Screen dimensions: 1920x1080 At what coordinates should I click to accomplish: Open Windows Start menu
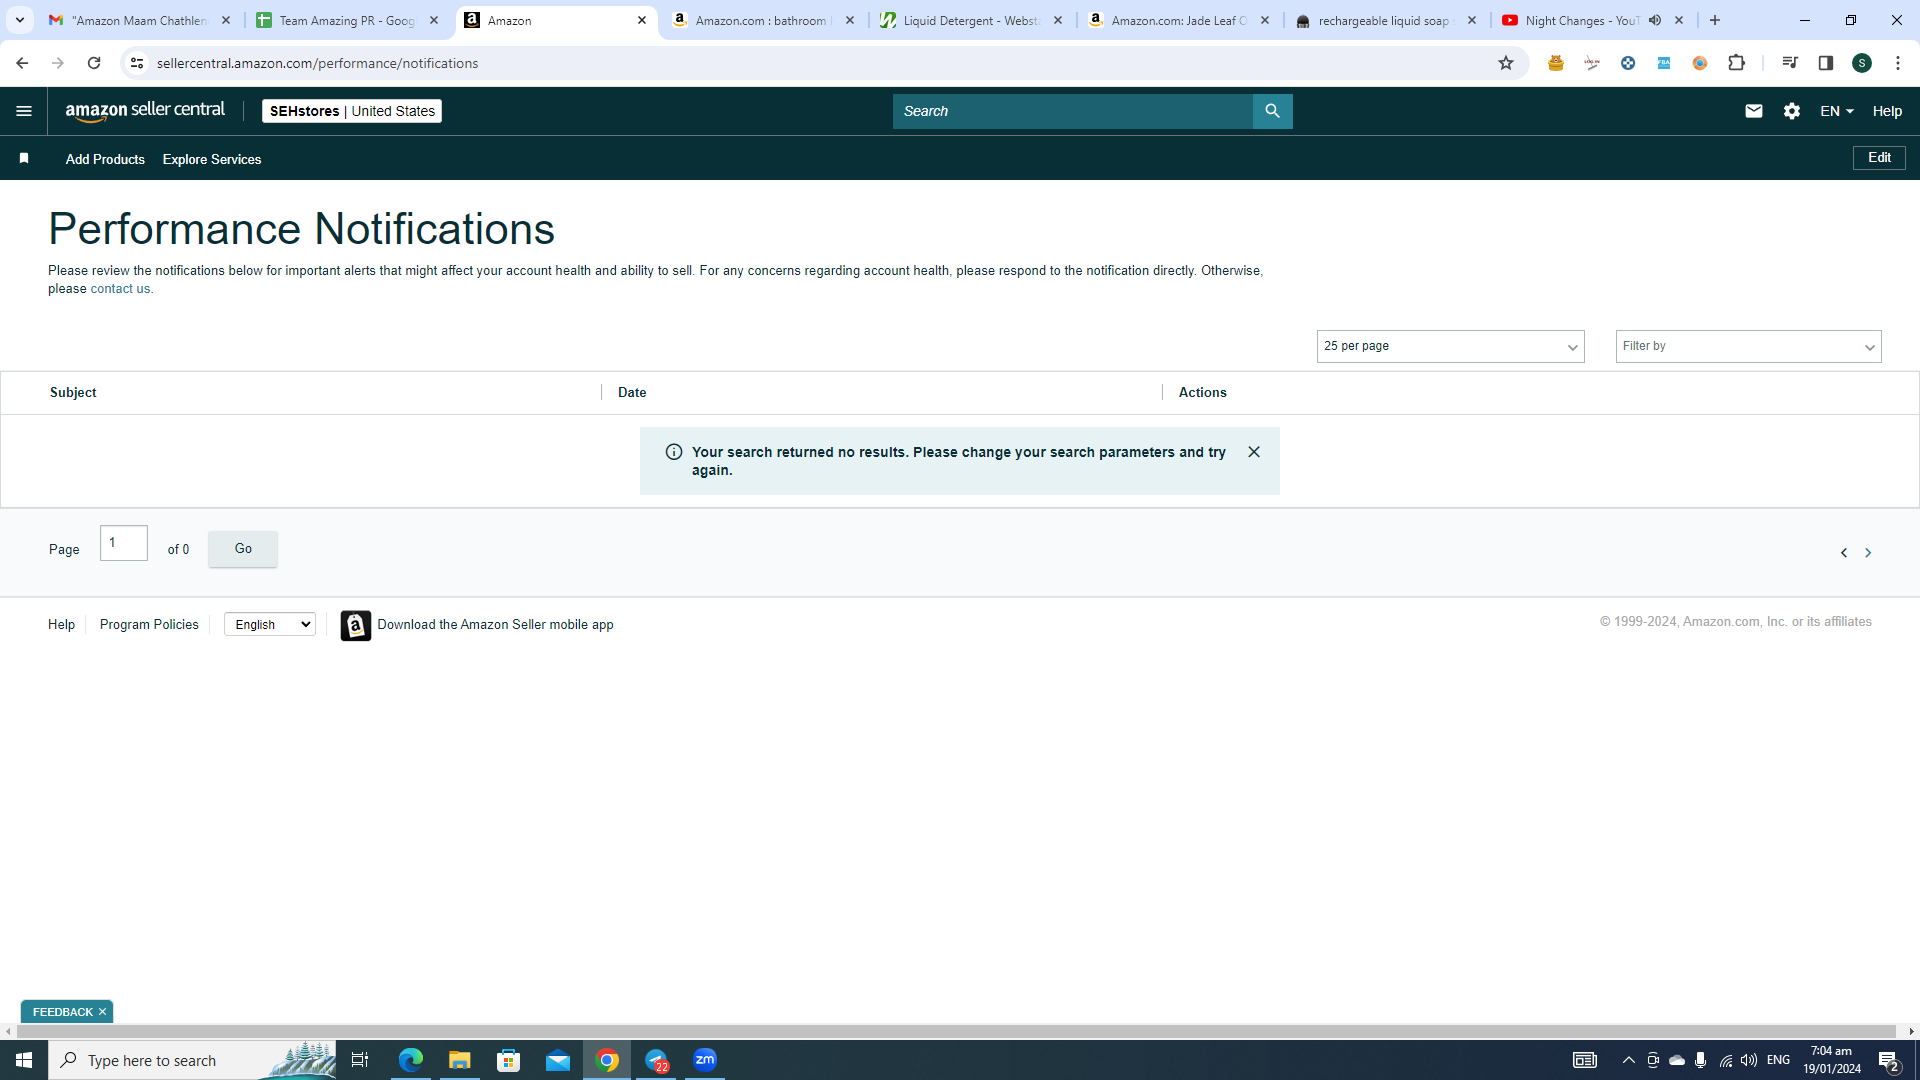[24, 1060]
